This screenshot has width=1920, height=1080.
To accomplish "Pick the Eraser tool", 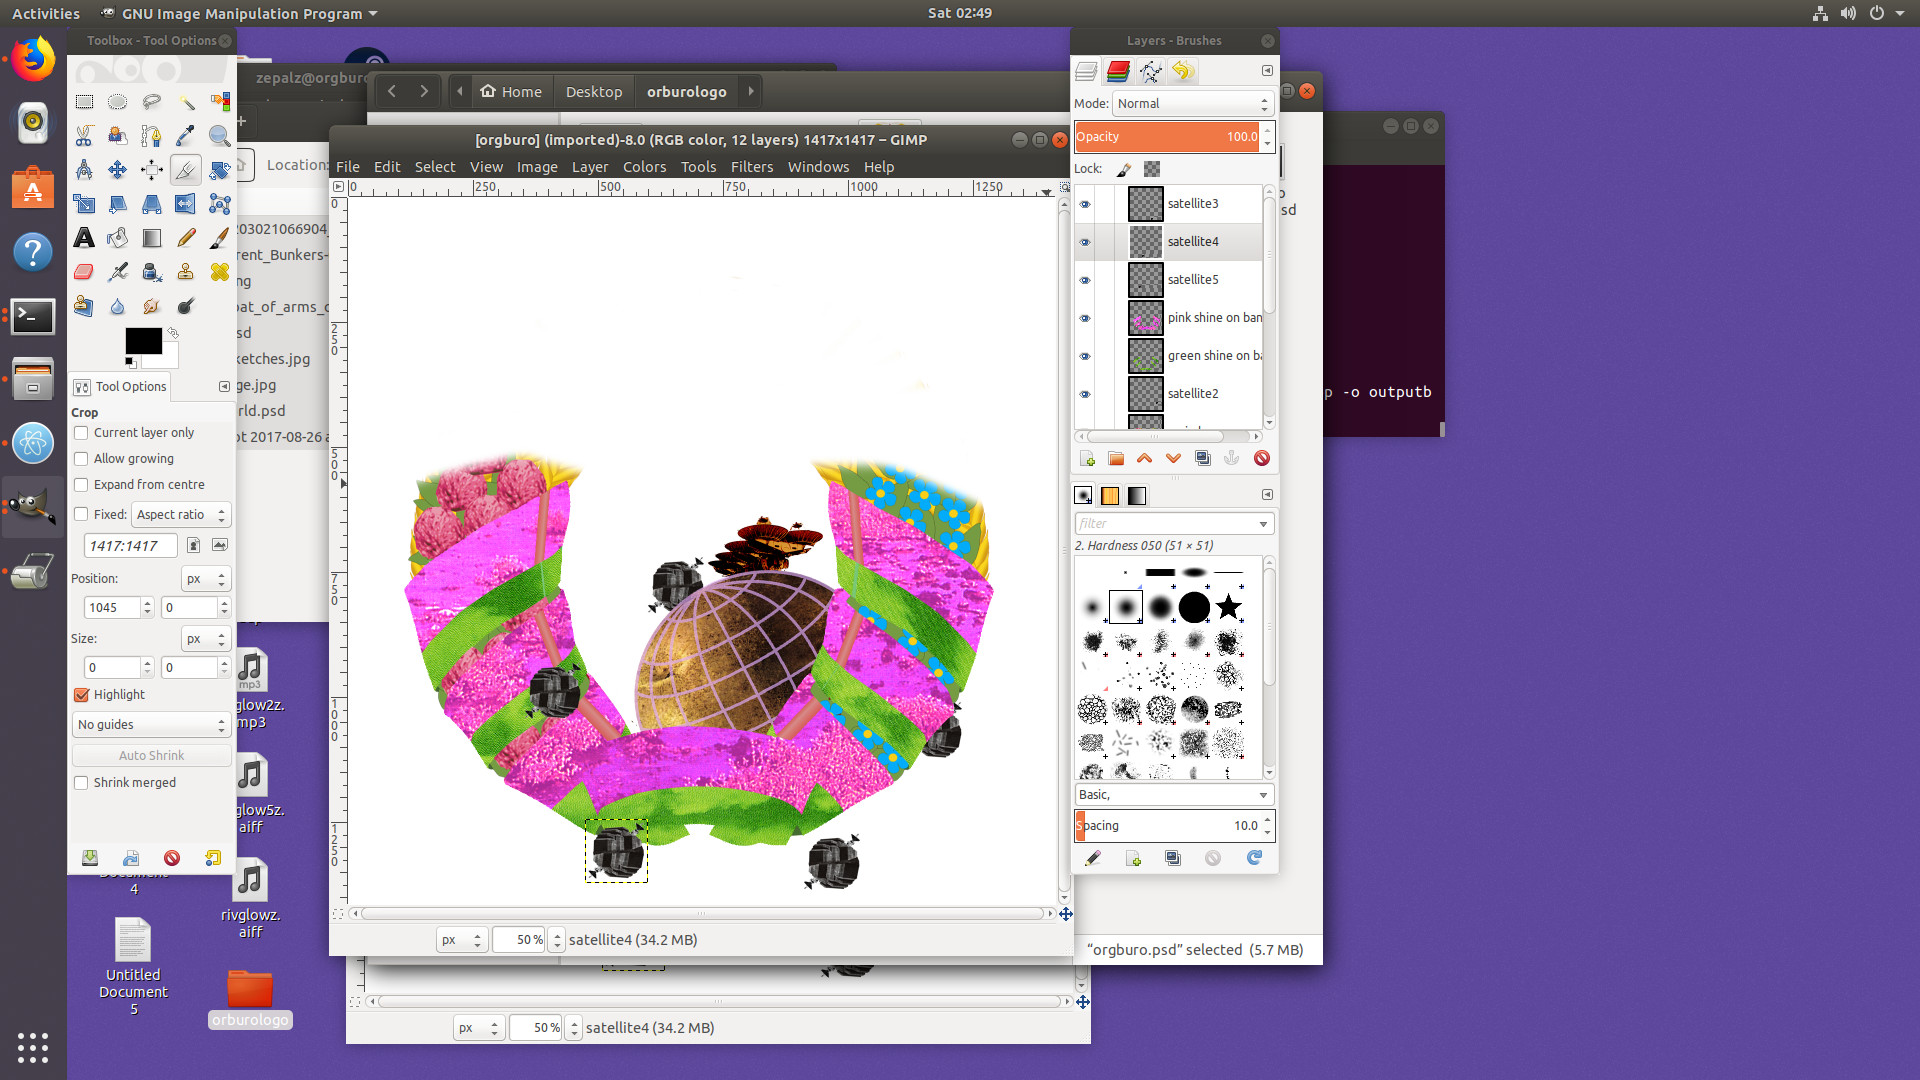I will (84, 272).
